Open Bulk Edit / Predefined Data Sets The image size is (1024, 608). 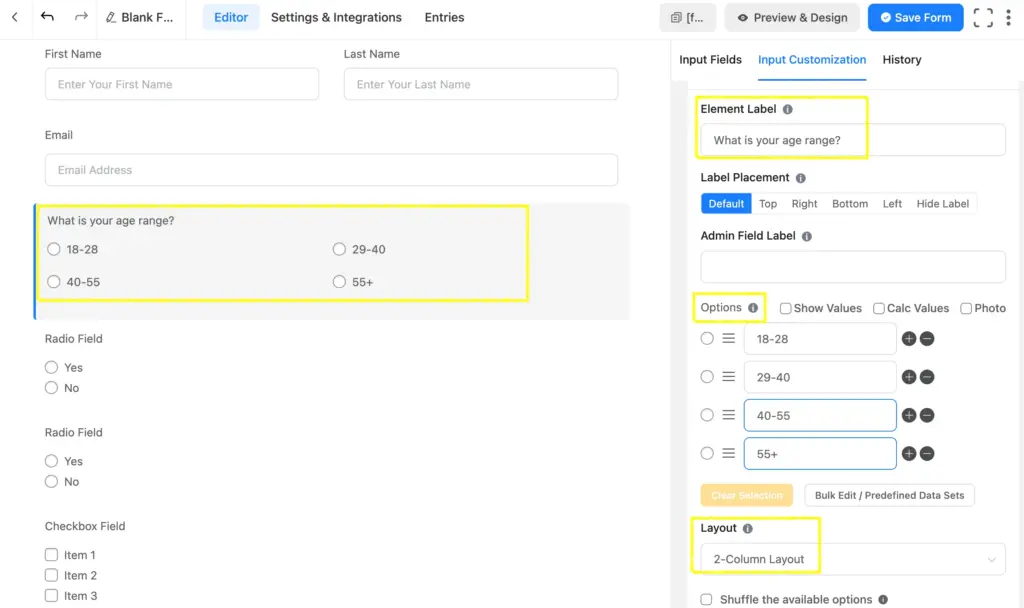click(889, 495)
